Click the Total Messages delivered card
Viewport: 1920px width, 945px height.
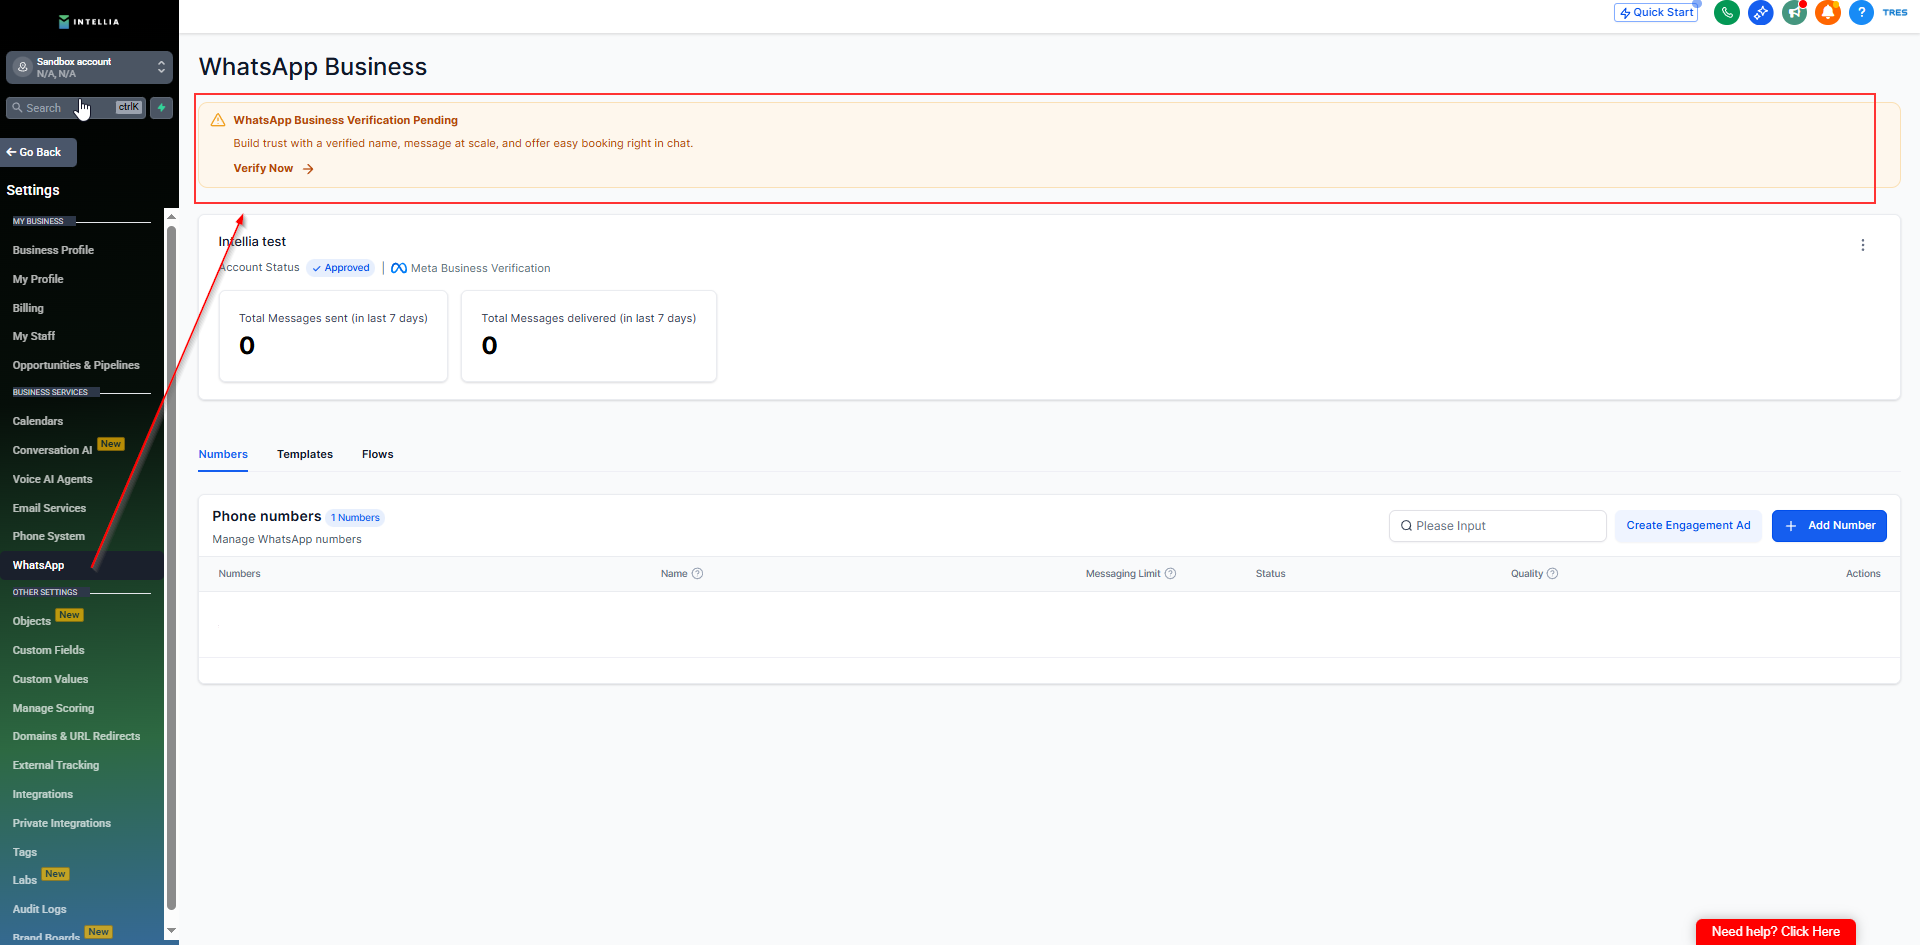coord(589,336)
